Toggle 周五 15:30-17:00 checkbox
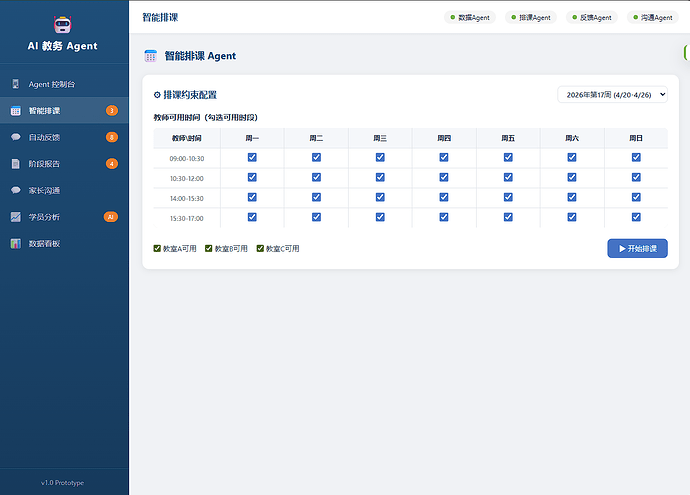The height and width of the screenshot is (495, 690). tap(508, 217)
